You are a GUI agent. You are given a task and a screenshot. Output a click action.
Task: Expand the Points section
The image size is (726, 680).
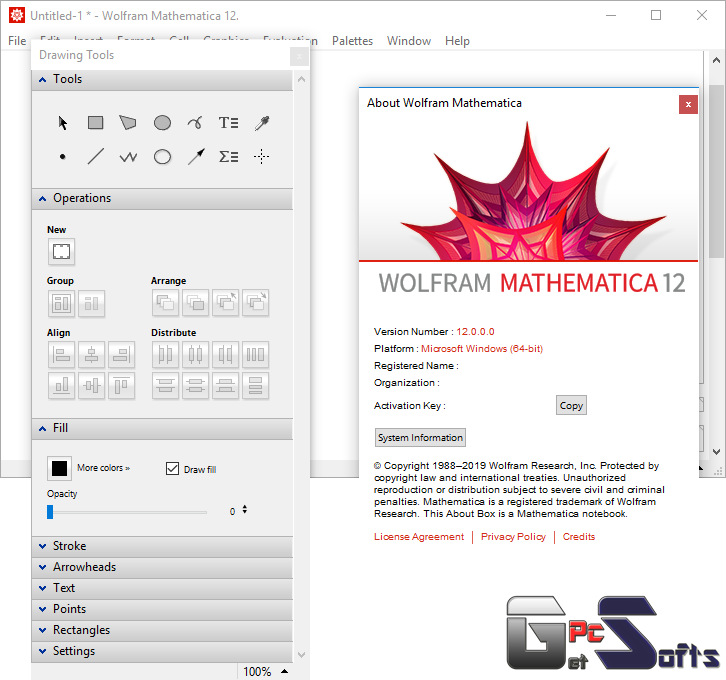[162, 609]
